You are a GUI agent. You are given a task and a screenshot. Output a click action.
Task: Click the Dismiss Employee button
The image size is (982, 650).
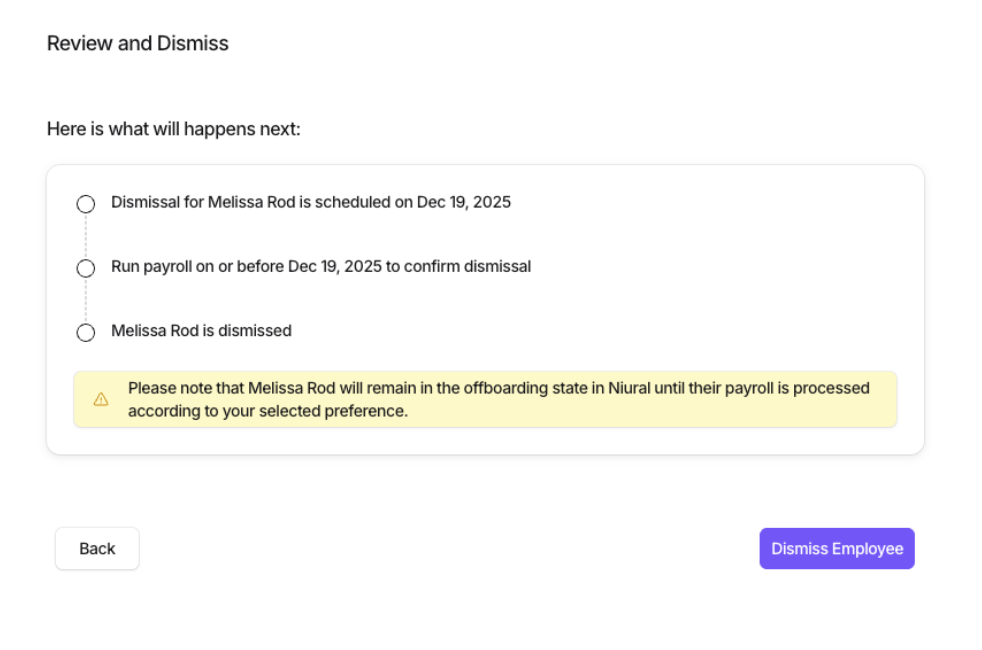pos(836,549)
